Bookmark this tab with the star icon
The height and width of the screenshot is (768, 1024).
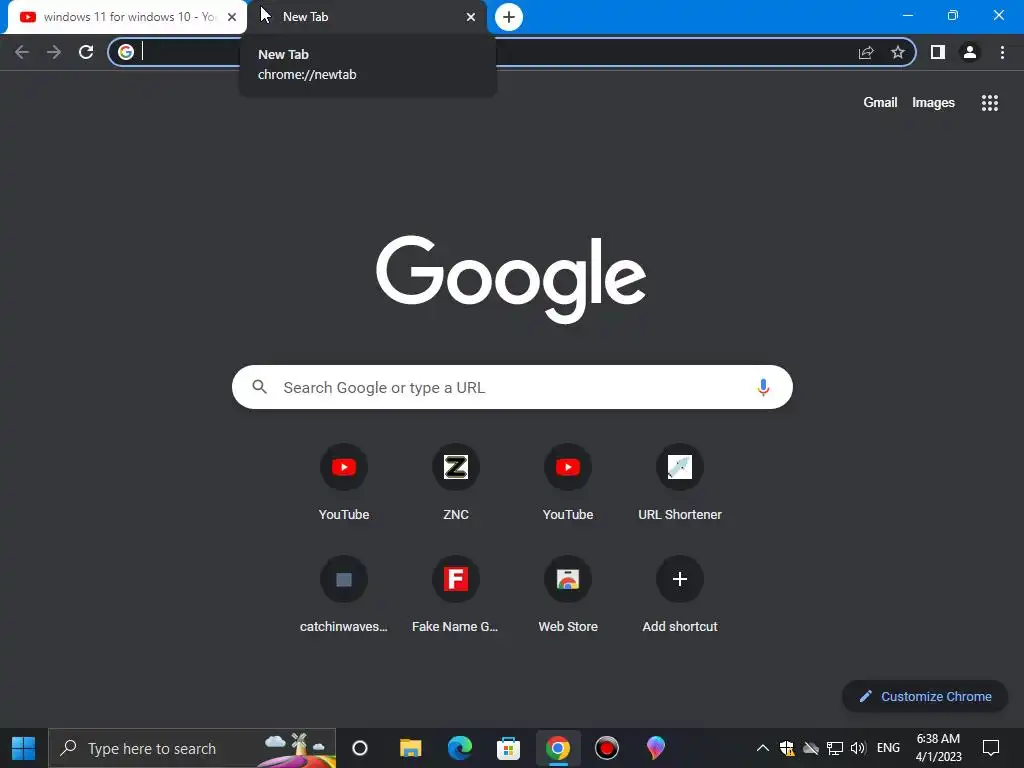(898, 52)
